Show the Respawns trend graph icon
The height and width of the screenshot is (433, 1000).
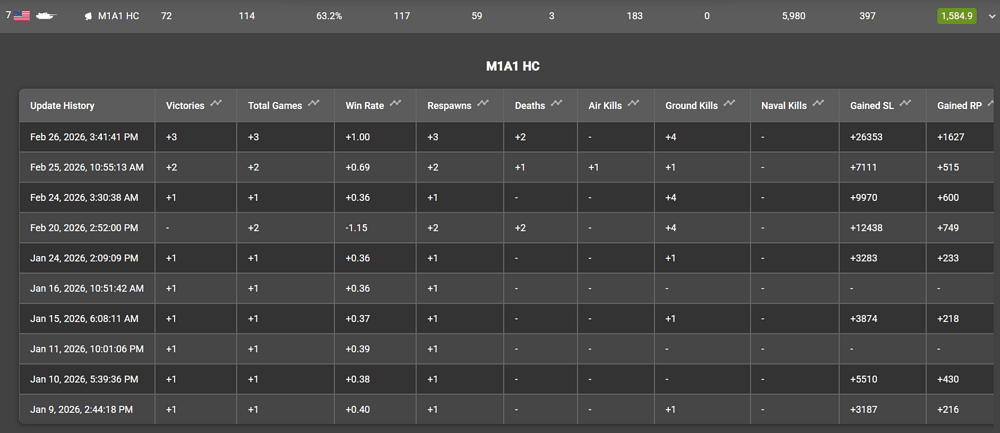click(484, 104)
